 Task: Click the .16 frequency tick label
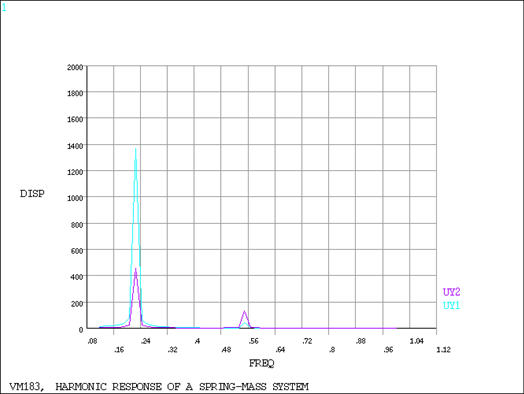pyautogui.click(x=119, y=350)
